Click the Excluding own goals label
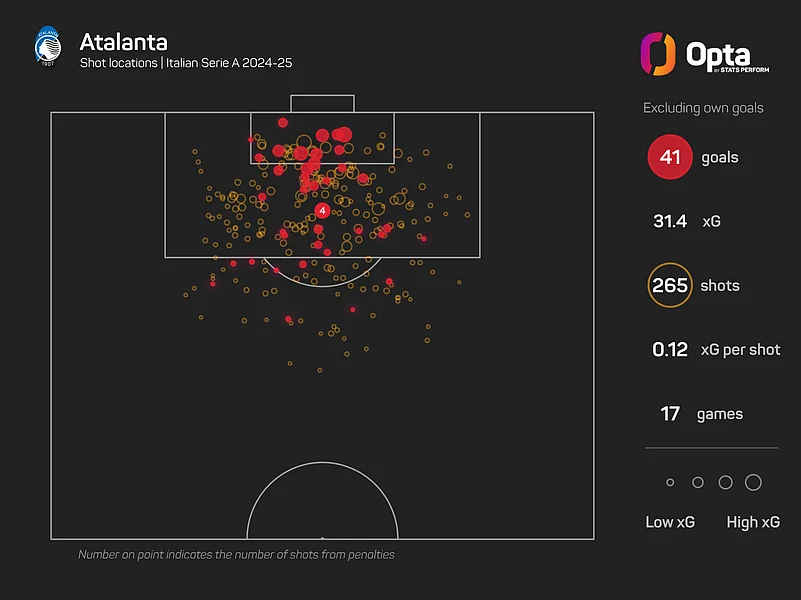 coord(703,108)
